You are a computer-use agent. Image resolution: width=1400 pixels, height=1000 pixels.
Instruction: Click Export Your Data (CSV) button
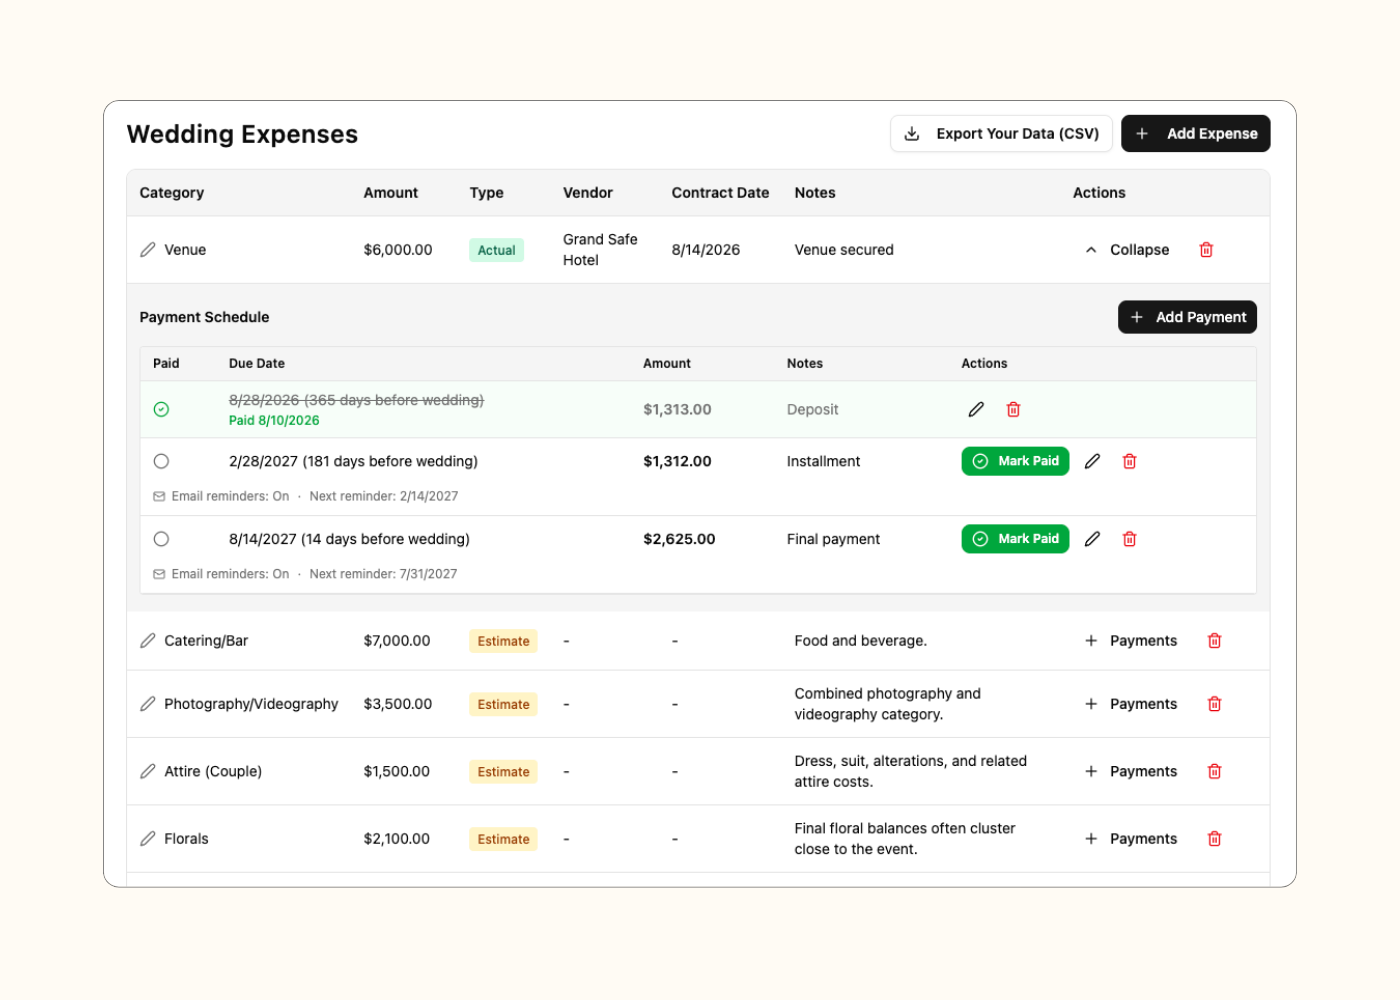click(x=1001, y=134)
